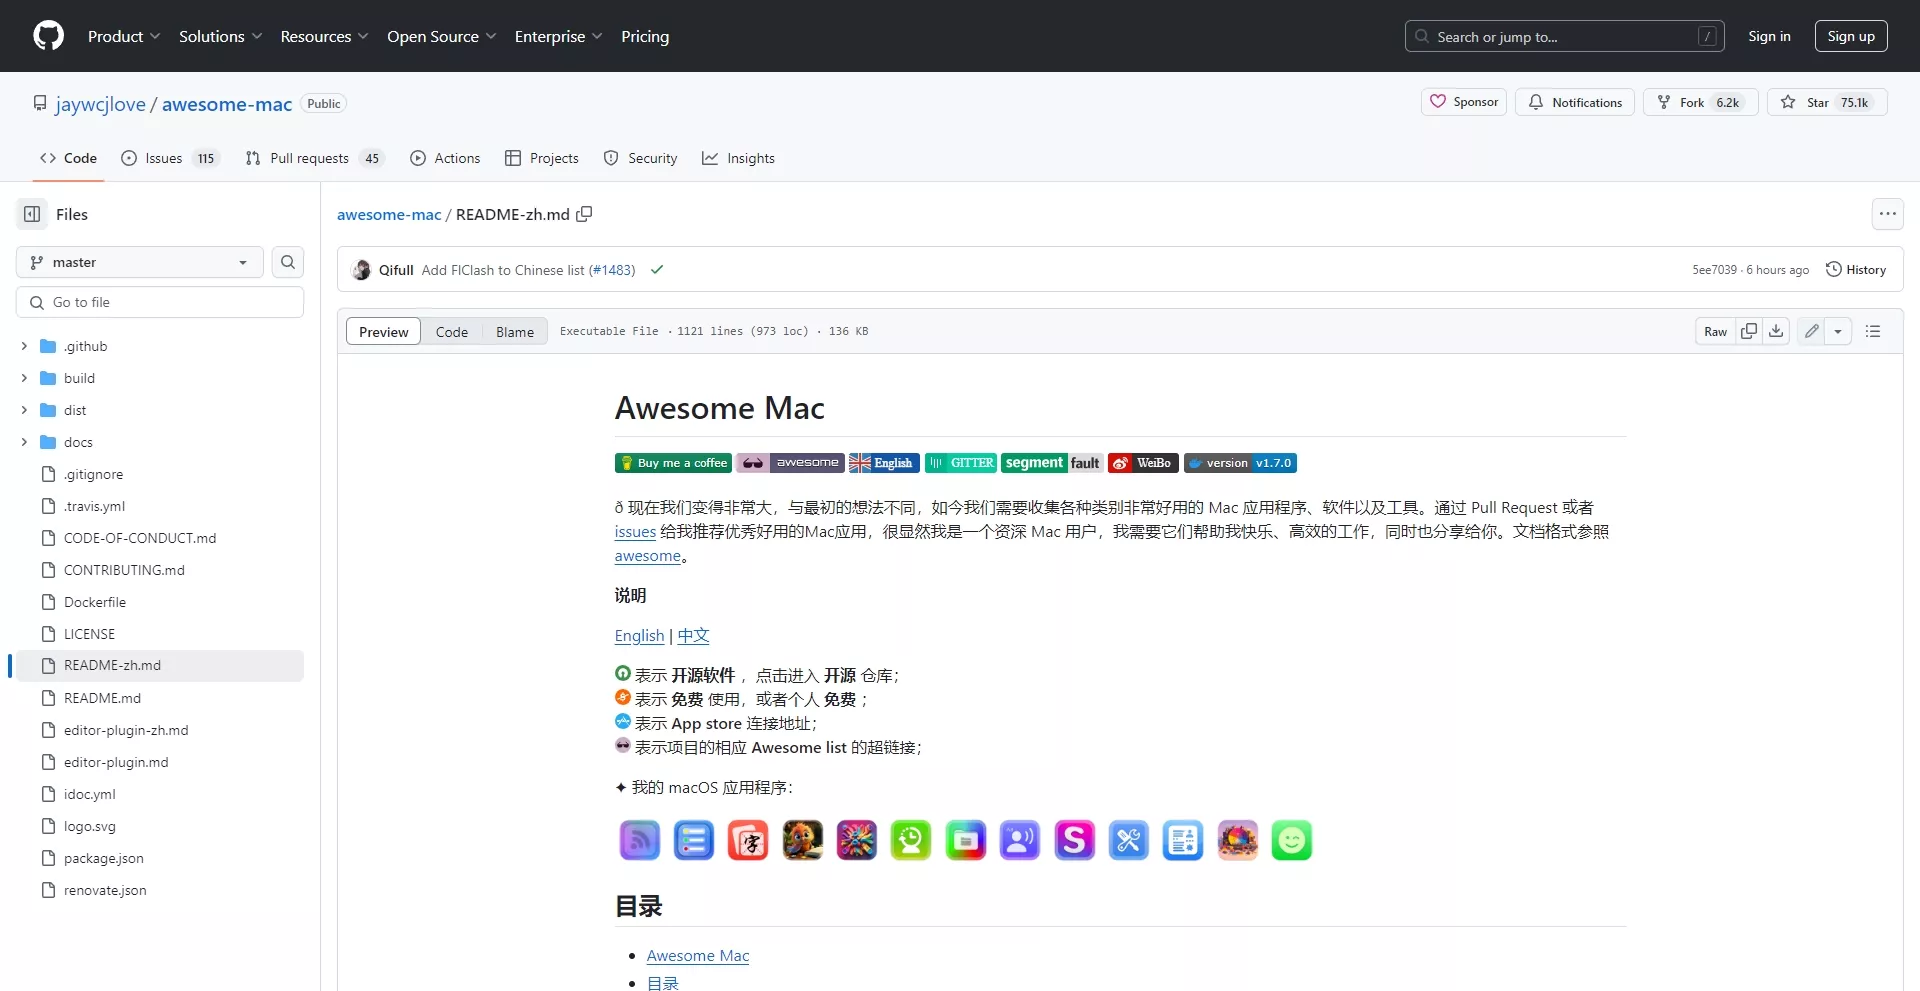Star the awesome-mac repository

coord(1827,102)
